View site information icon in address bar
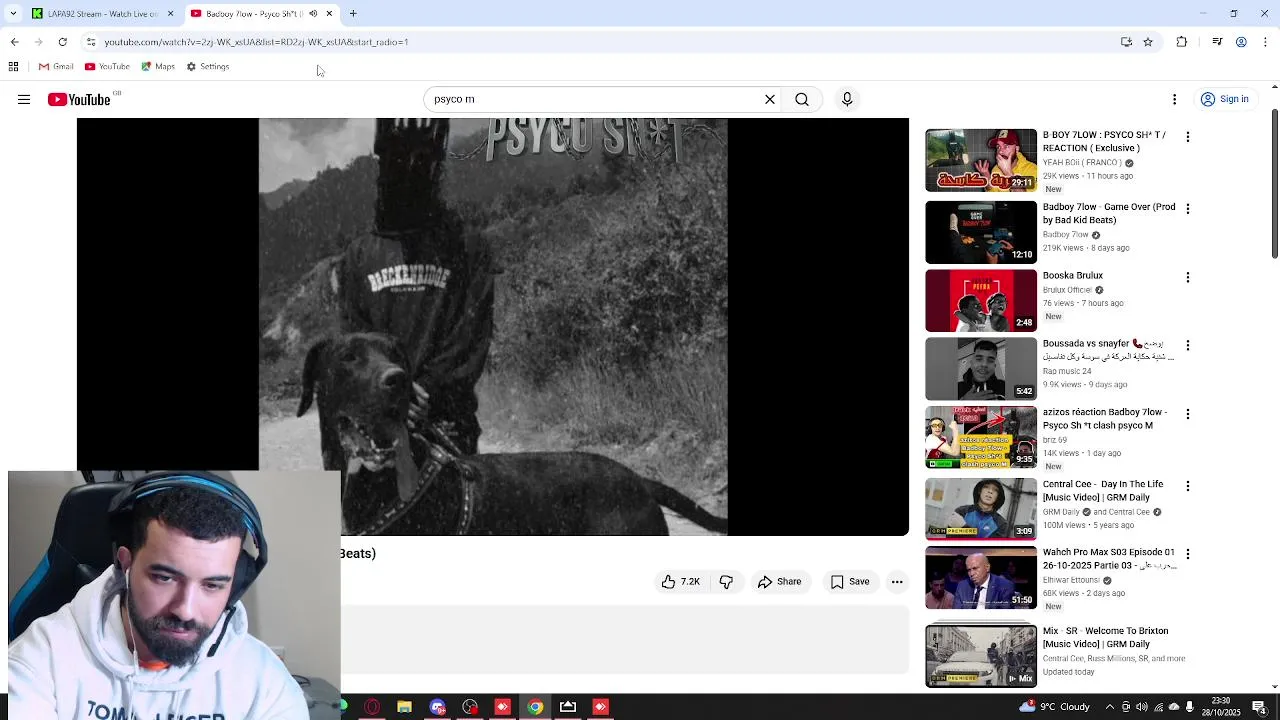The height and width of the screenshot is (720, 1280). [90, 42]
